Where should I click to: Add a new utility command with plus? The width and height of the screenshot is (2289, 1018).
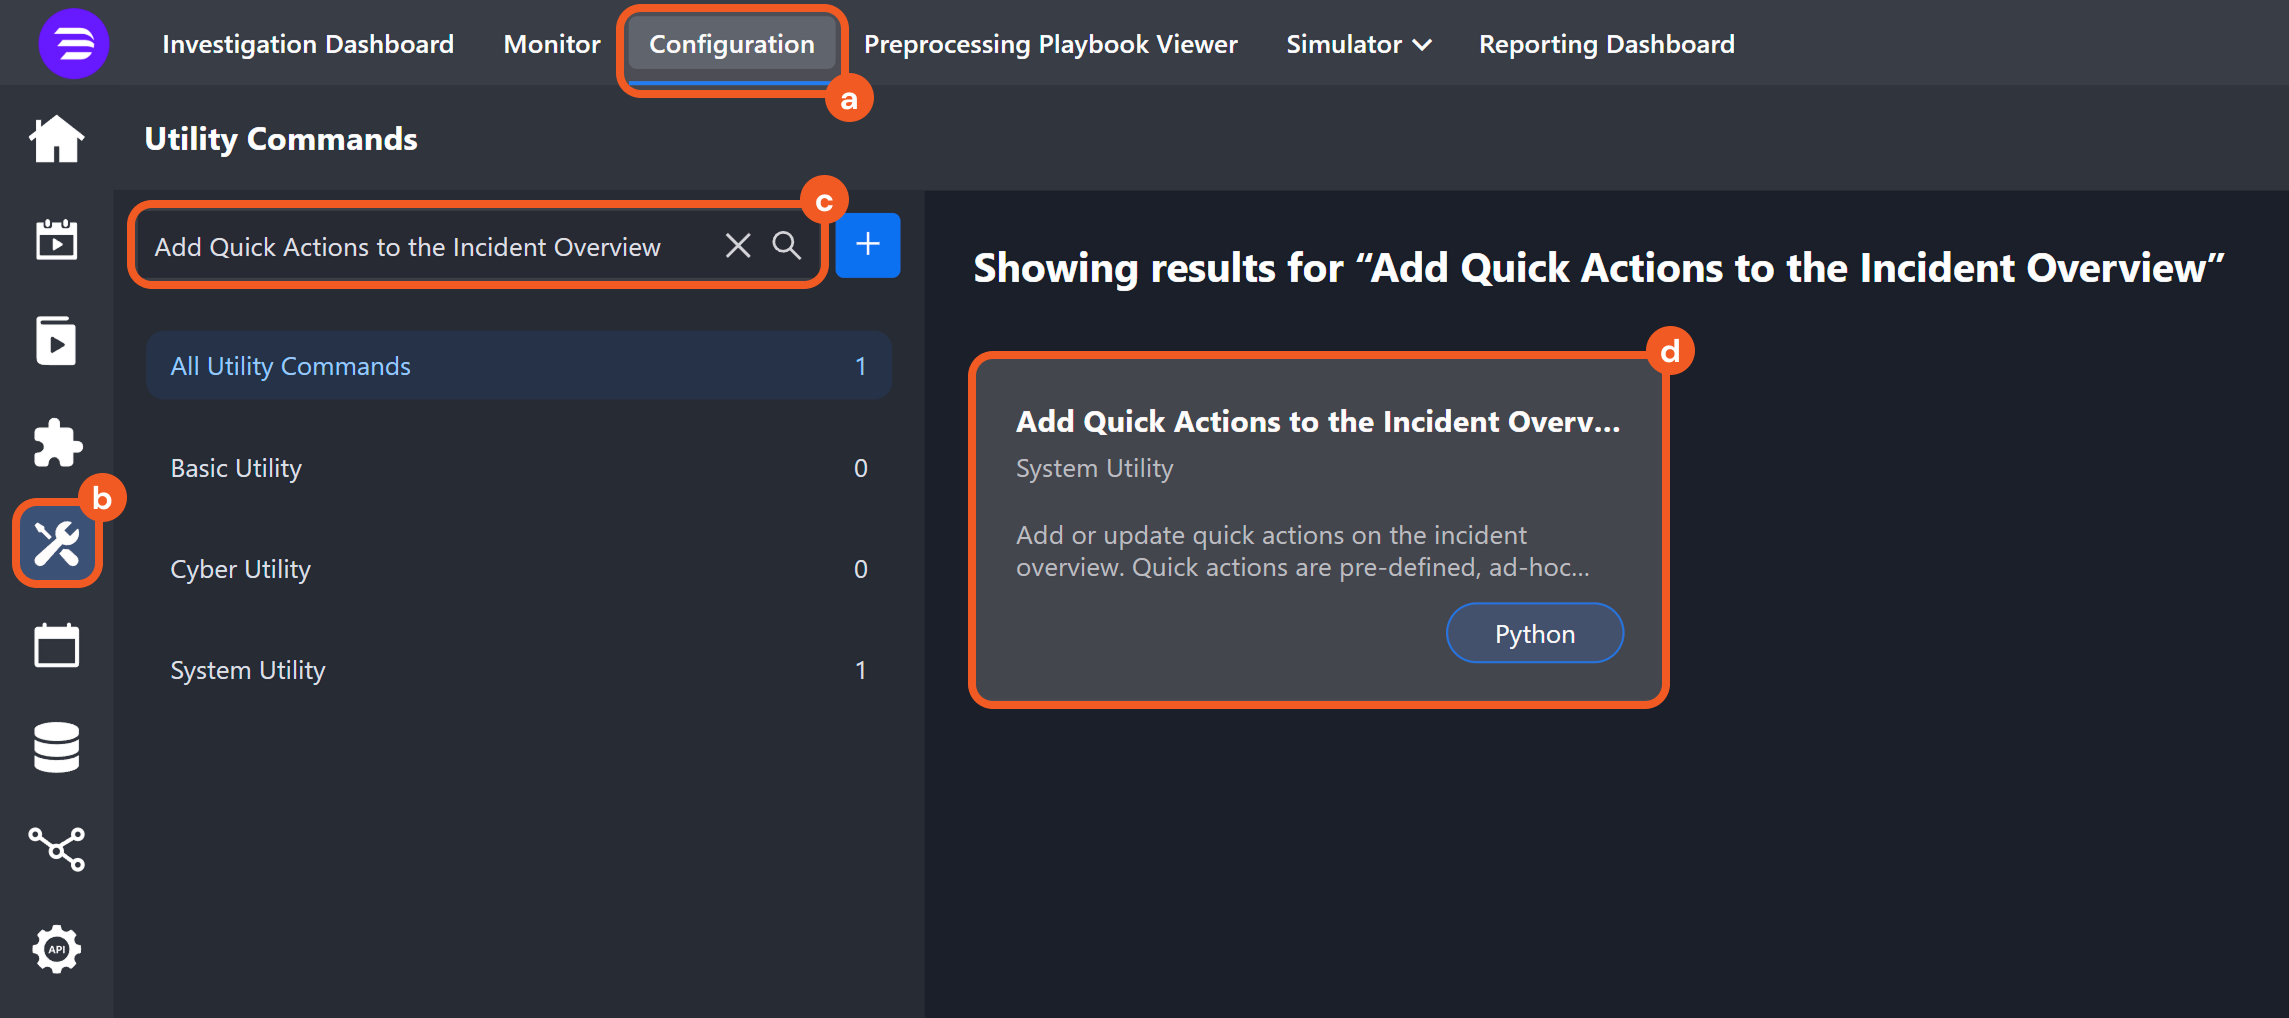tap(868, 245)
